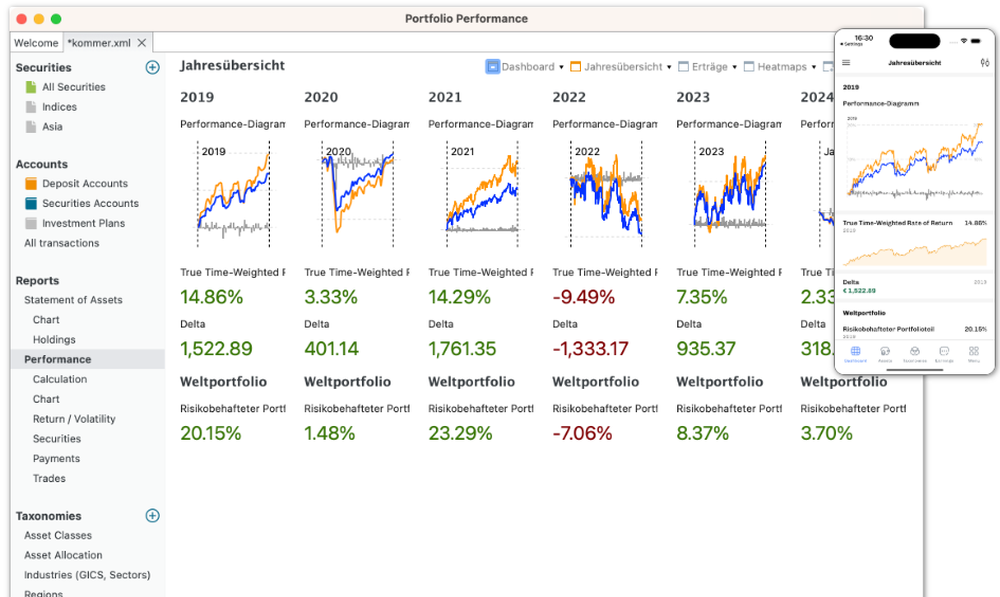Image resolution: width=1000 pixels, height=597 pixels.
Task: Open All transactions view
Action: tap(61, 243)
